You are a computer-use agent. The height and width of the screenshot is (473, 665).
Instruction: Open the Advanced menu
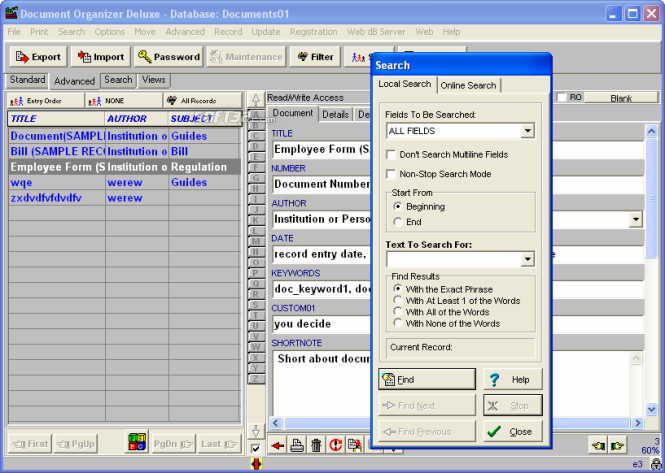tap(185, 32)
